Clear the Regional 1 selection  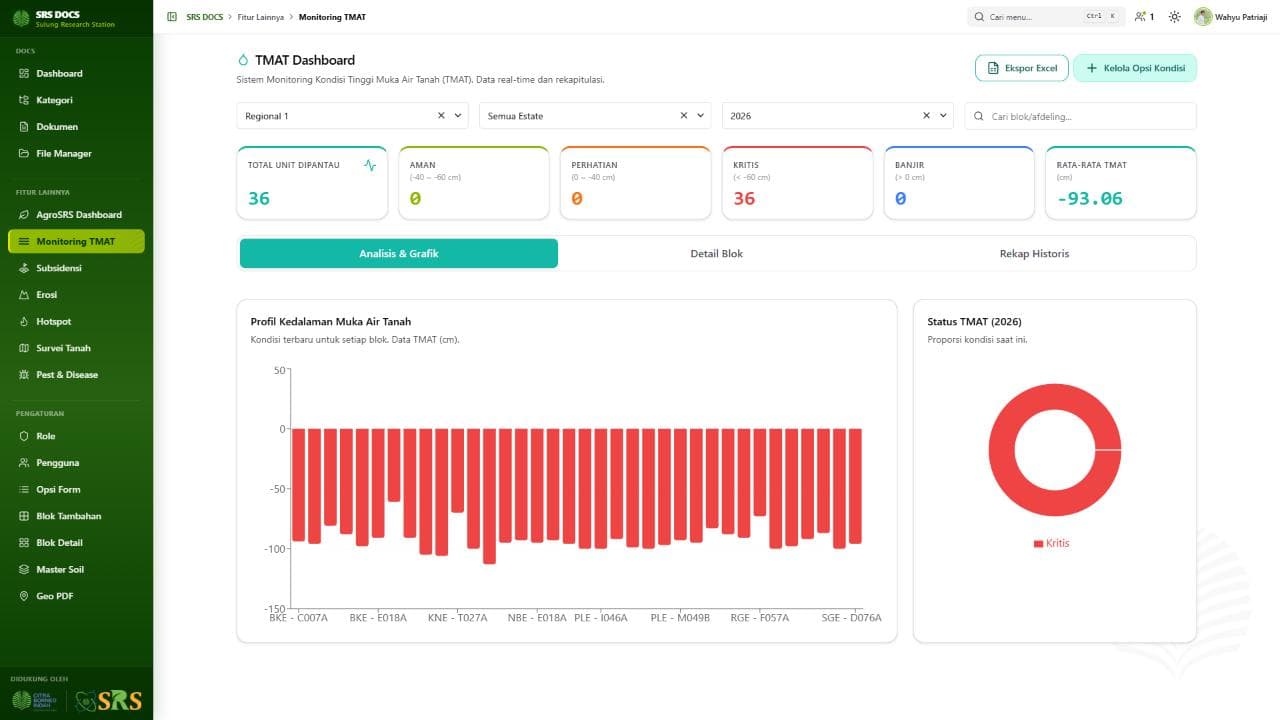pos(441,116)
